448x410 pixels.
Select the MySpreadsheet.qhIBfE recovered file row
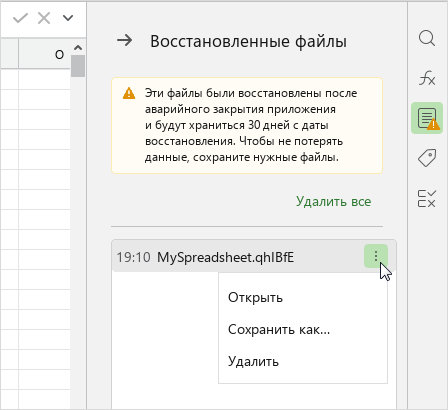tap(254, 256)
